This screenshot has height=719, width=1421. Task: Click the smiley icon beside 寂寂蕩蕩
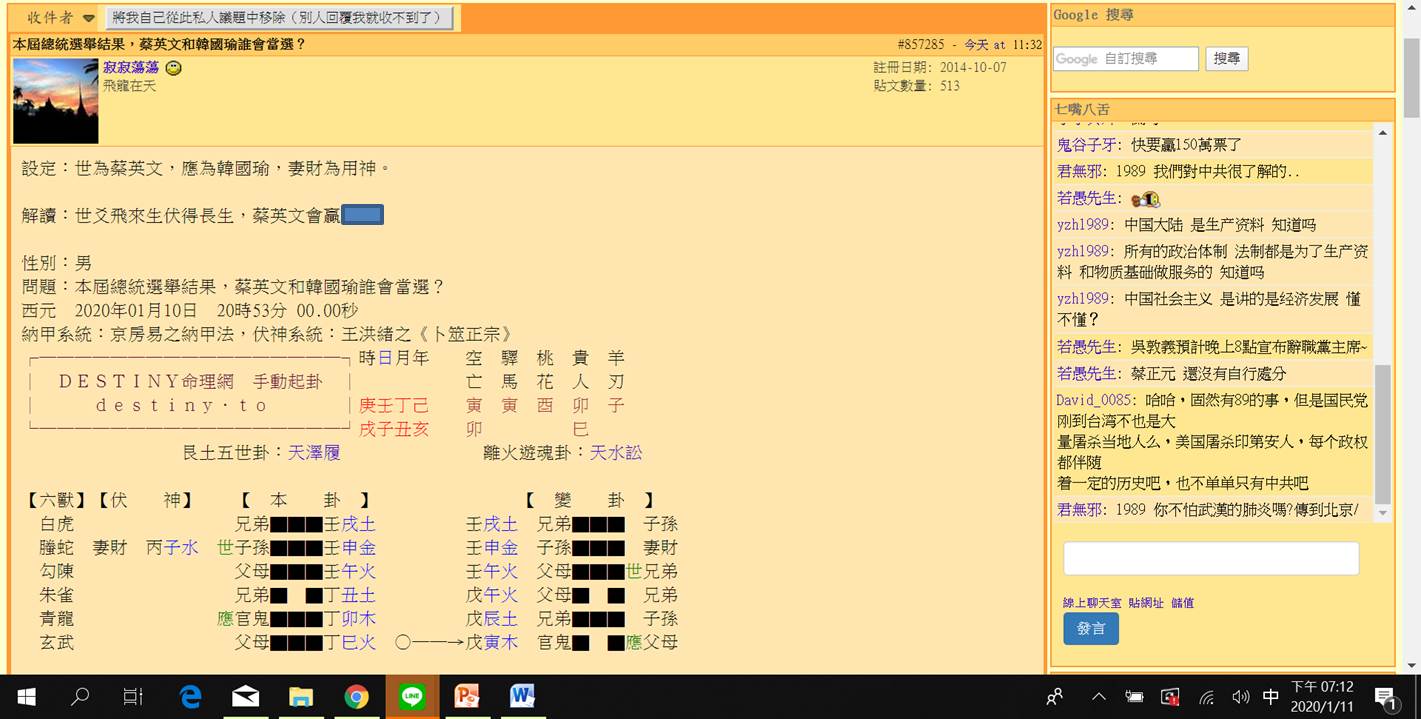173,68
